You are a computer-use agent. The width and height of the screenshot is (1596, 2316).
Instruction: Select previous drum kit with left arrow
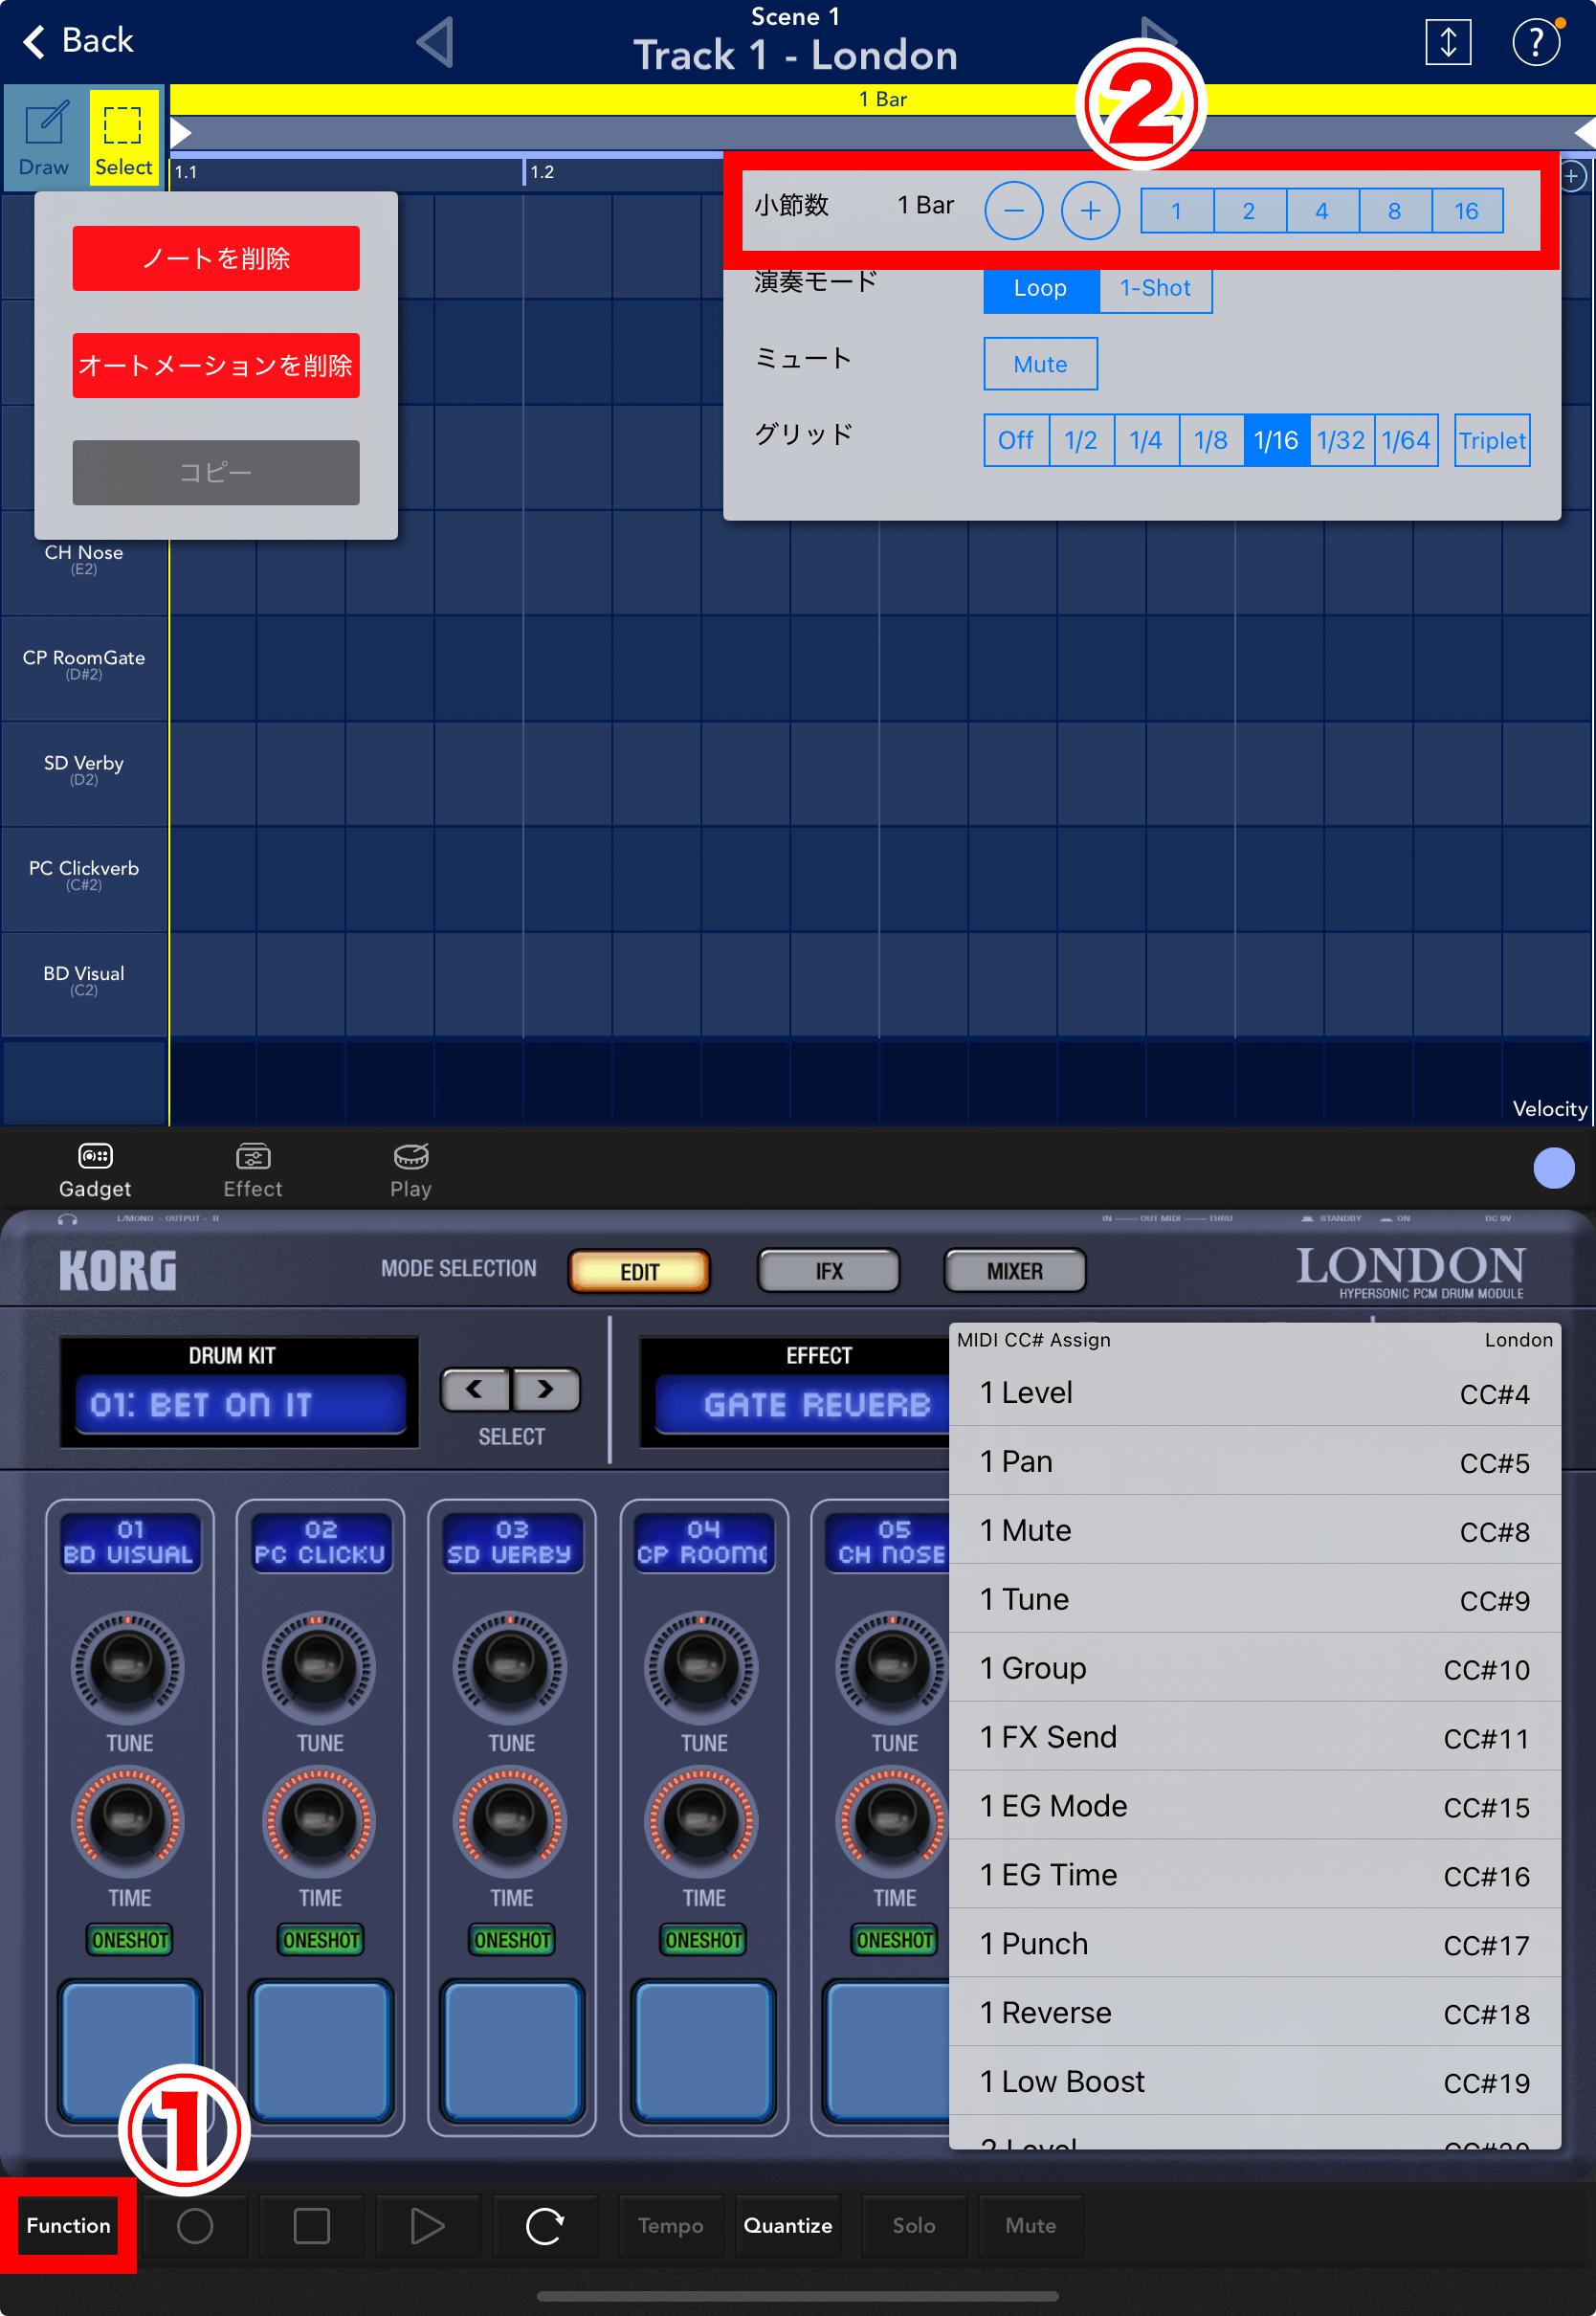pos(475,1389)
